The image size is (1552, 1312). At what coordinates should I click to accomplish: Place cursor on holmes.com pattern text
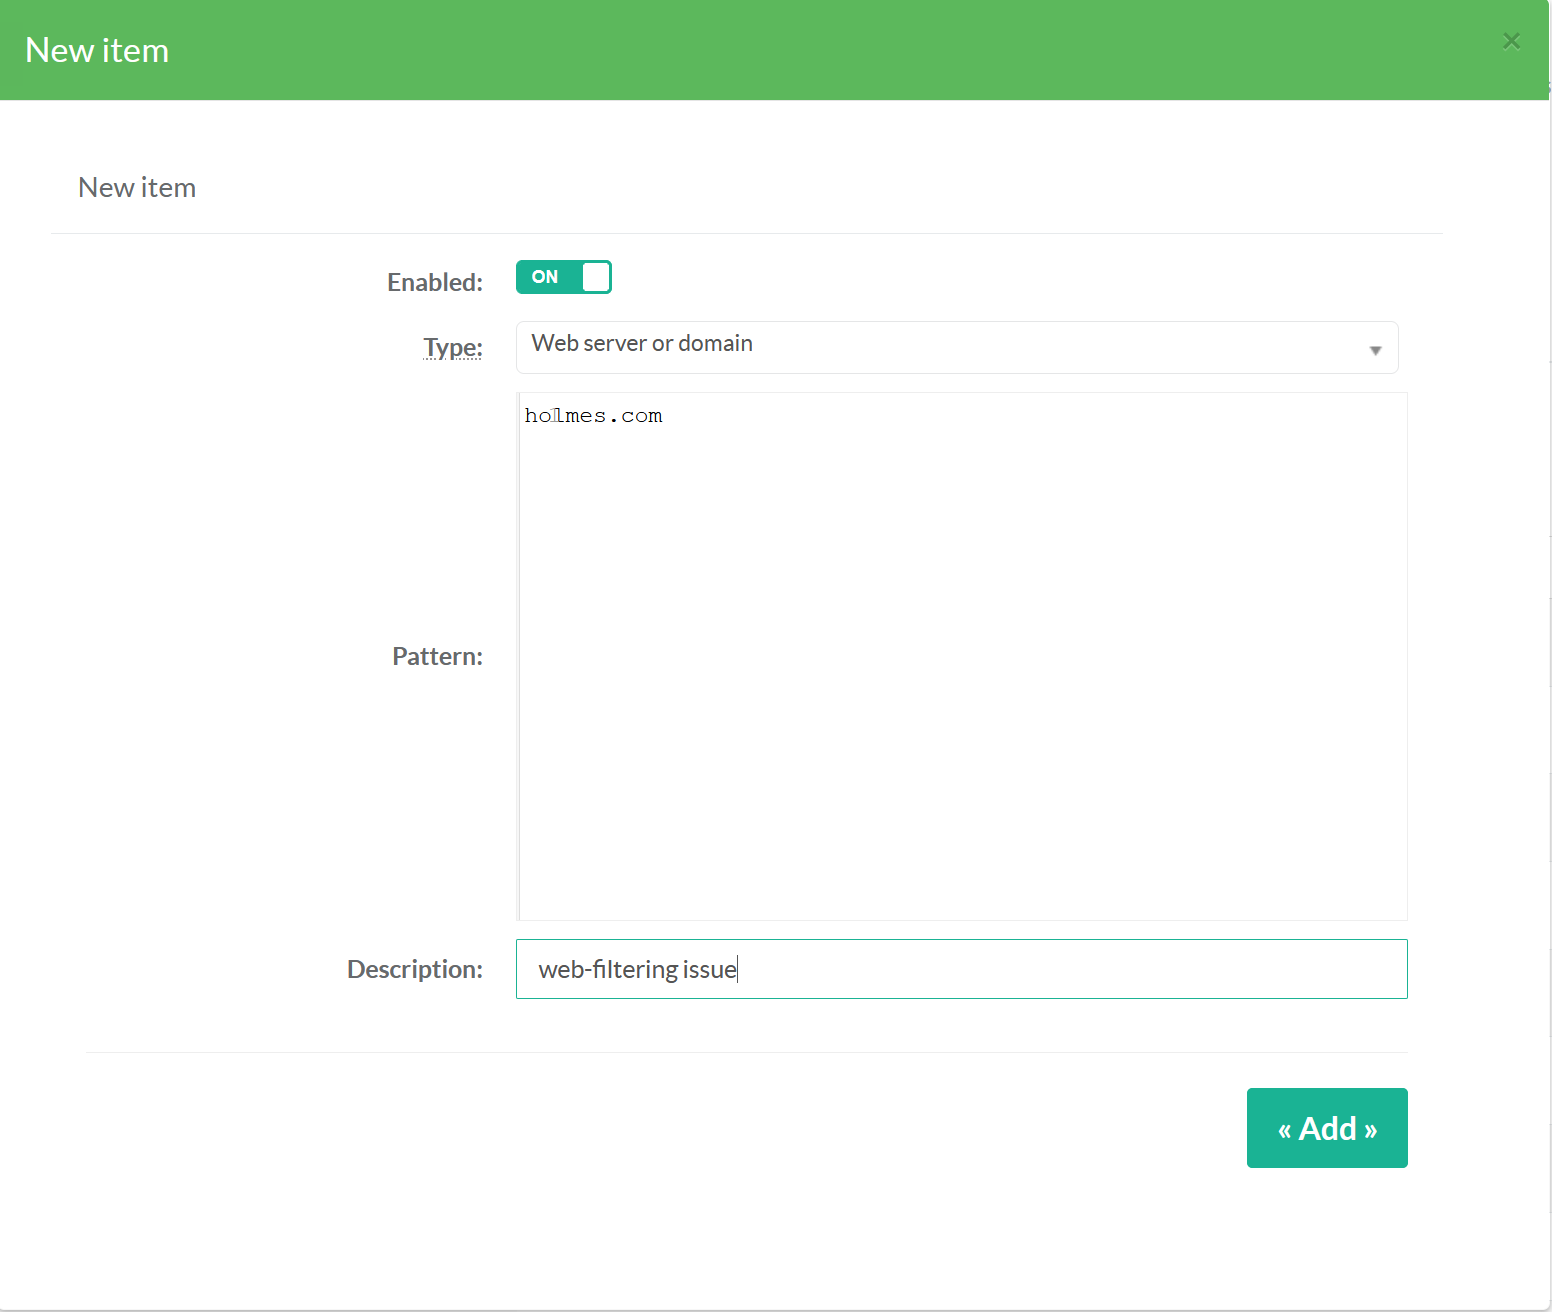coord(593,416)
